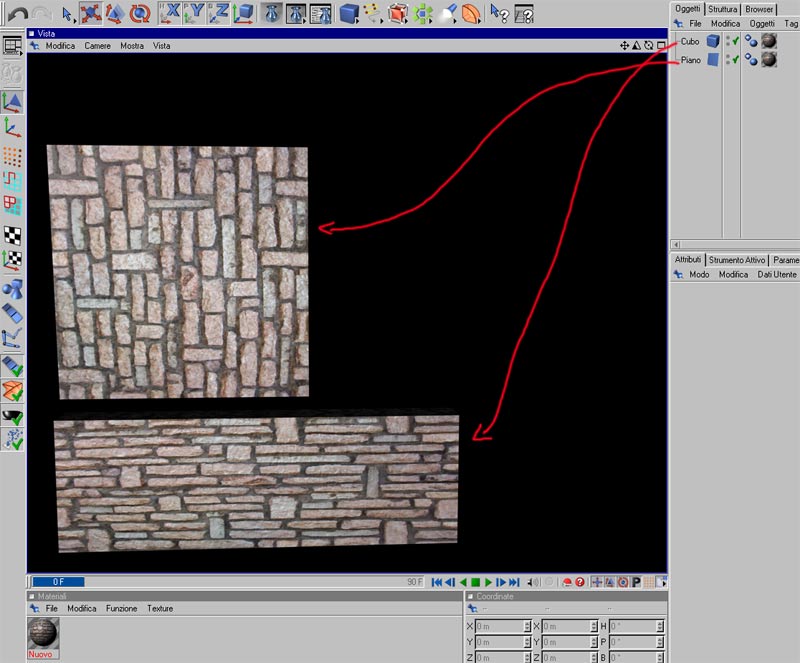Viewport: 800px width, 663px height.
Task: Open the Camere menu
Action: 97,46
